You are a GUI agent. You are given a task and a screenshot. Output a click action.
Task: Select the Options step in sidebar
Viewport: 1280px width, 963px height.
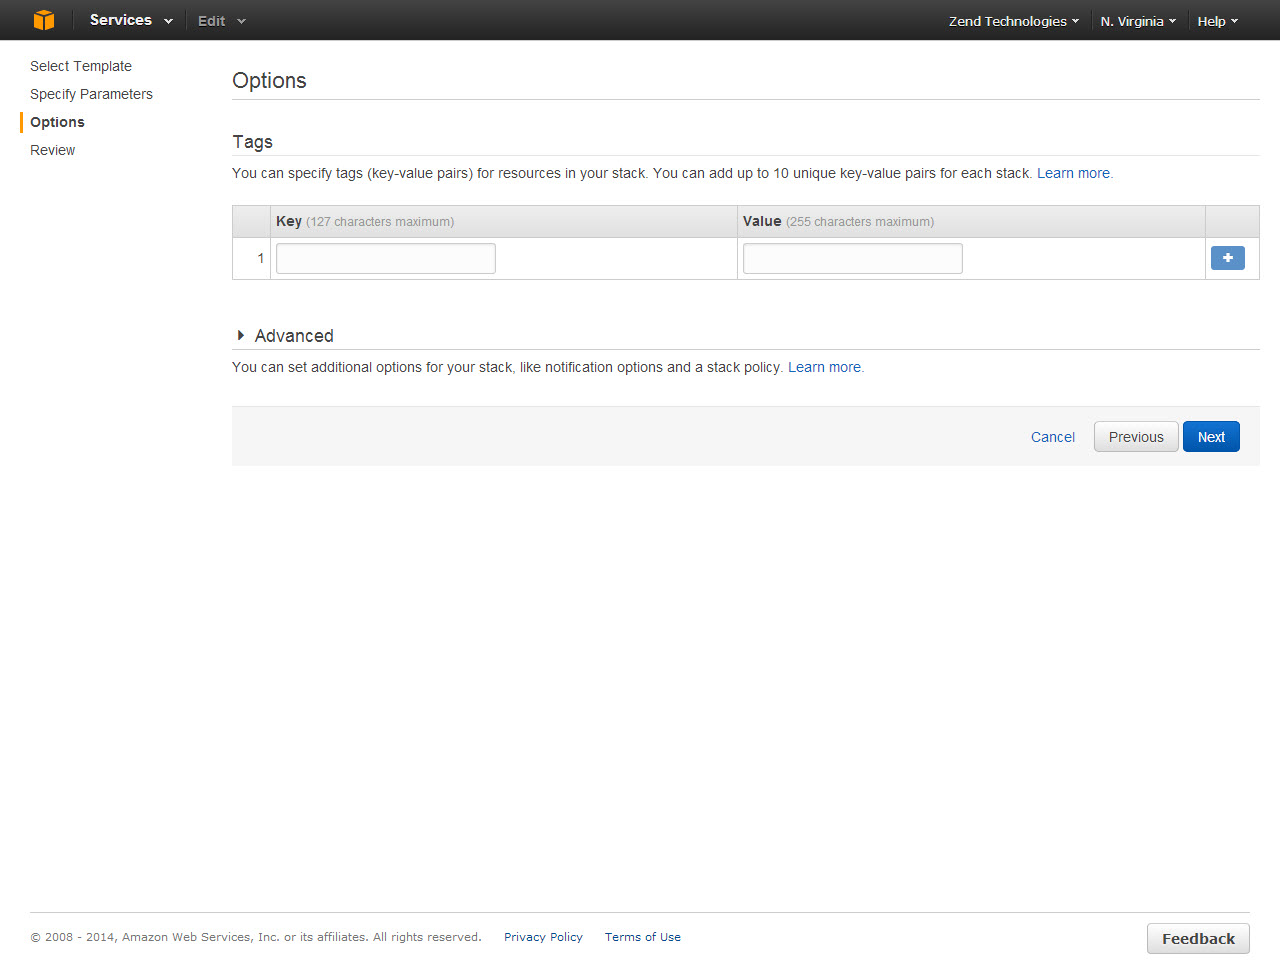tap(57, 122)
